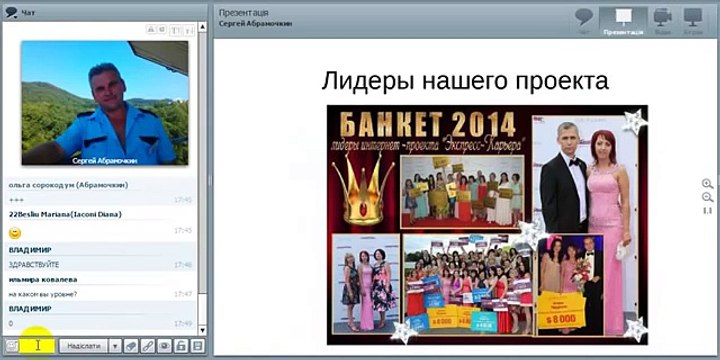Open the screen sharing monitor tab
The width and height of the screenshot is (720, 360).
tap(692, 21)
